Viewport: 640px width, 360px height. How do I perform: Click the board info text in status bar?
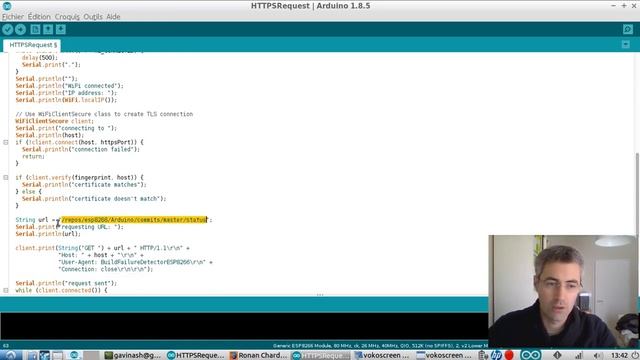coord(380,345)
